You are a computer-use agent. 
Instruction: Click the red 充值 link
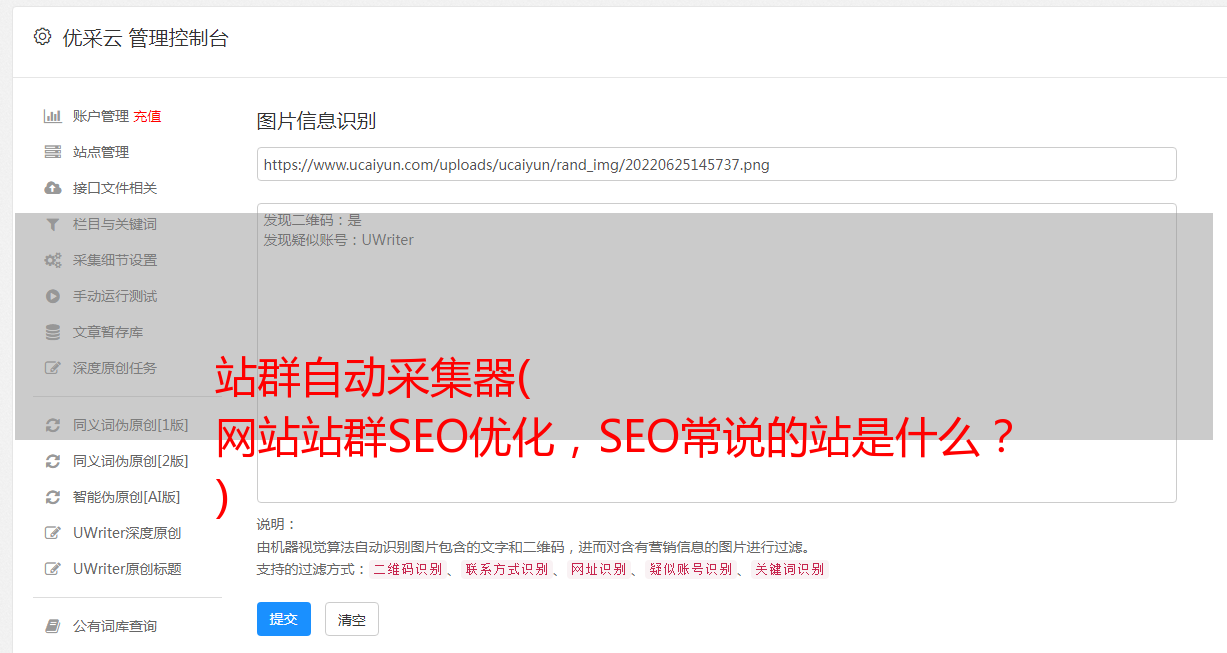(x=147, y=116)
